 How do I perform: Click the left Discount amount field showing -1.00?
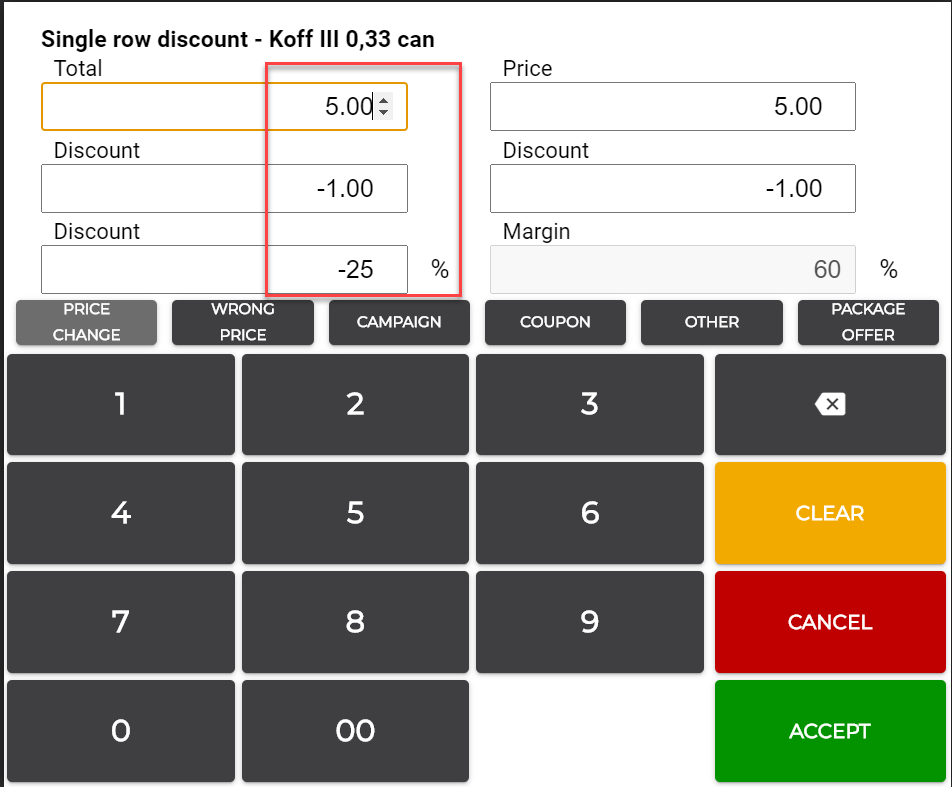click(224, 189)
